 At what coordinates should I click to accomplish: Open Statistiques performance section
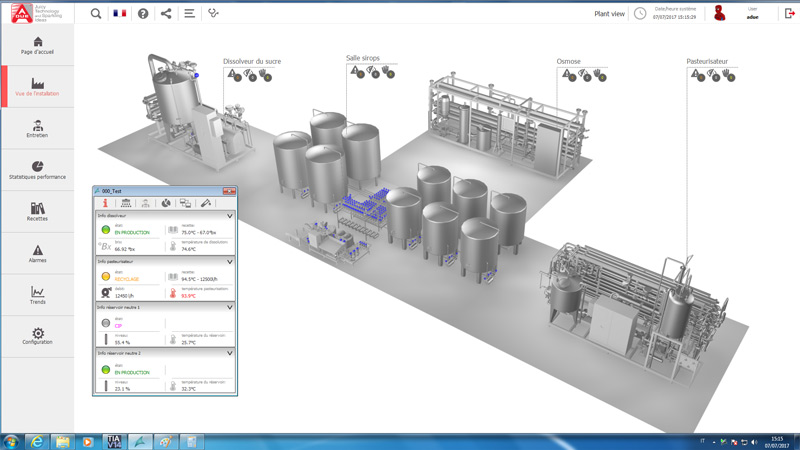[37, 170]
